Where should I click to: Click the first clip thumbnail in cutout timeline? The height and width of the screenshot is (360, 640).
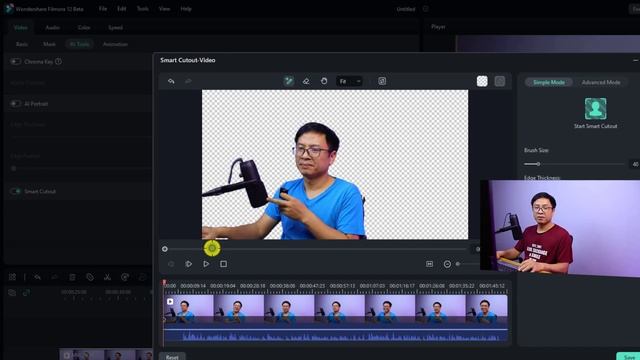coord(189,309)
